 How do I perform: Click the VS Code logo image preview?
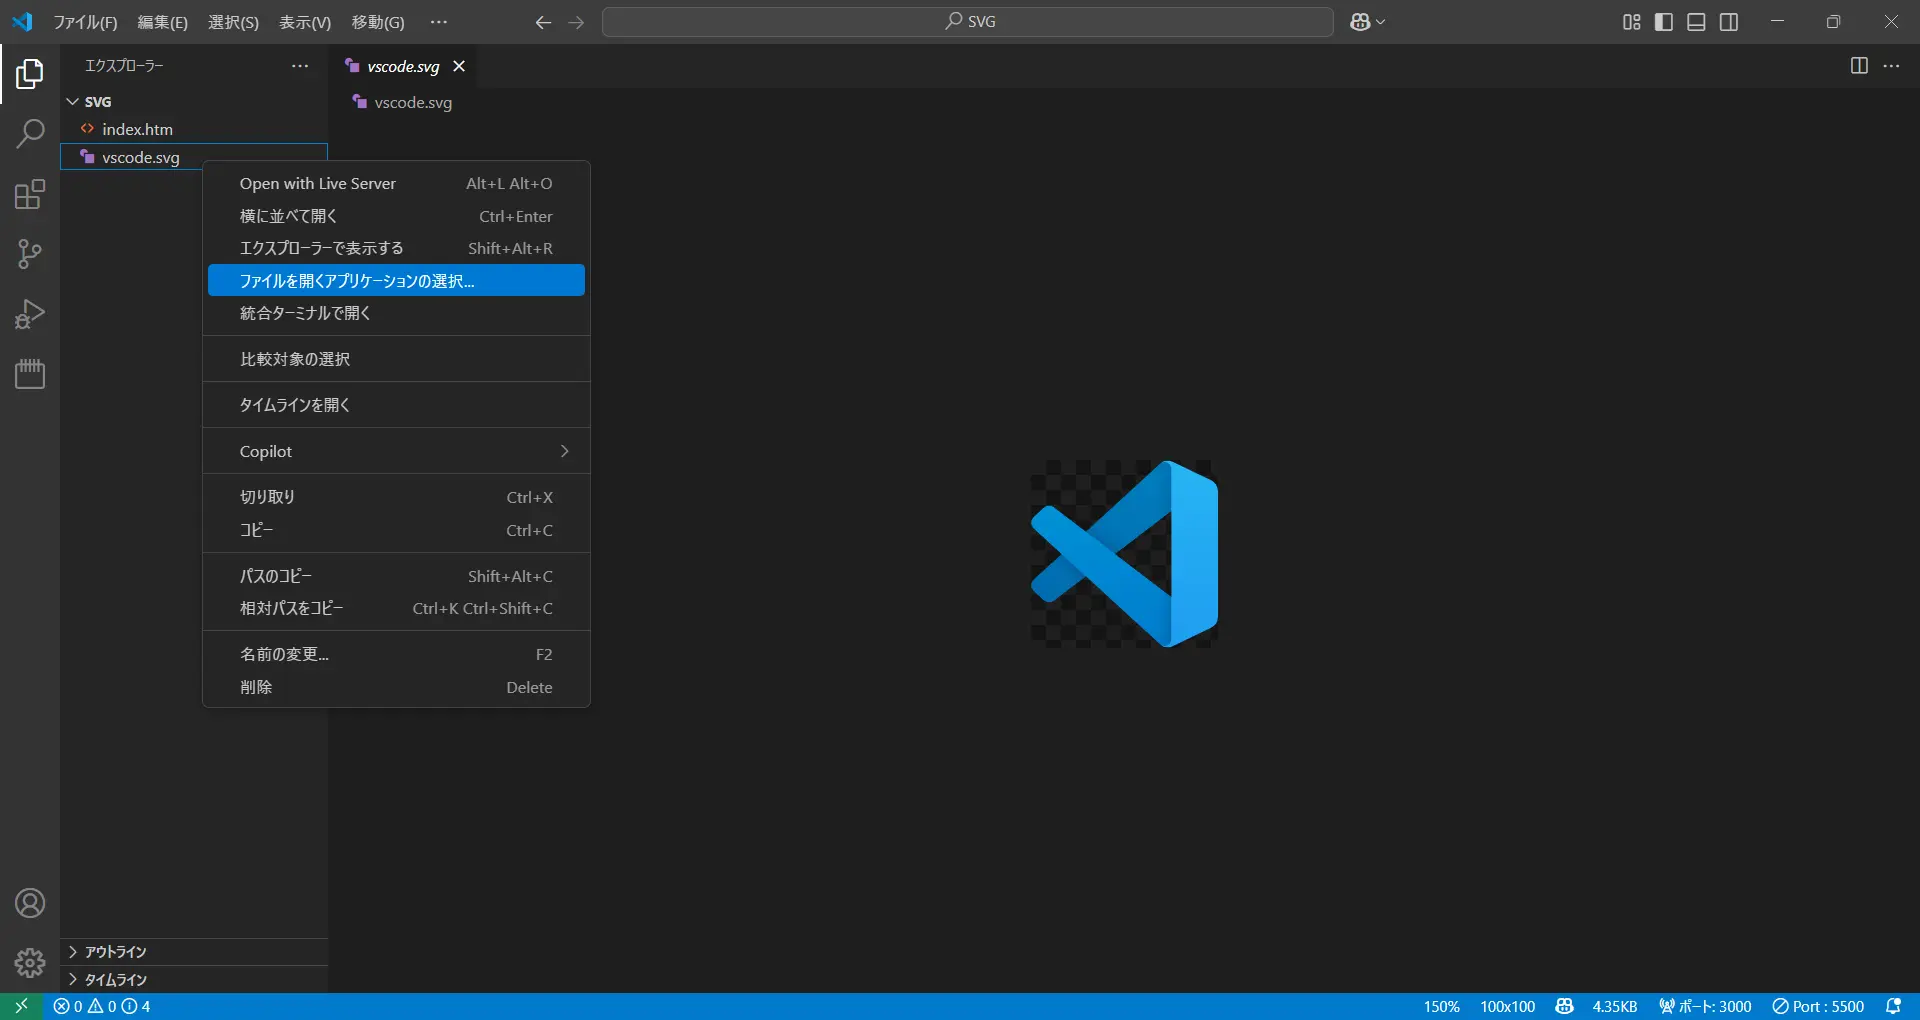(1125, 554)
